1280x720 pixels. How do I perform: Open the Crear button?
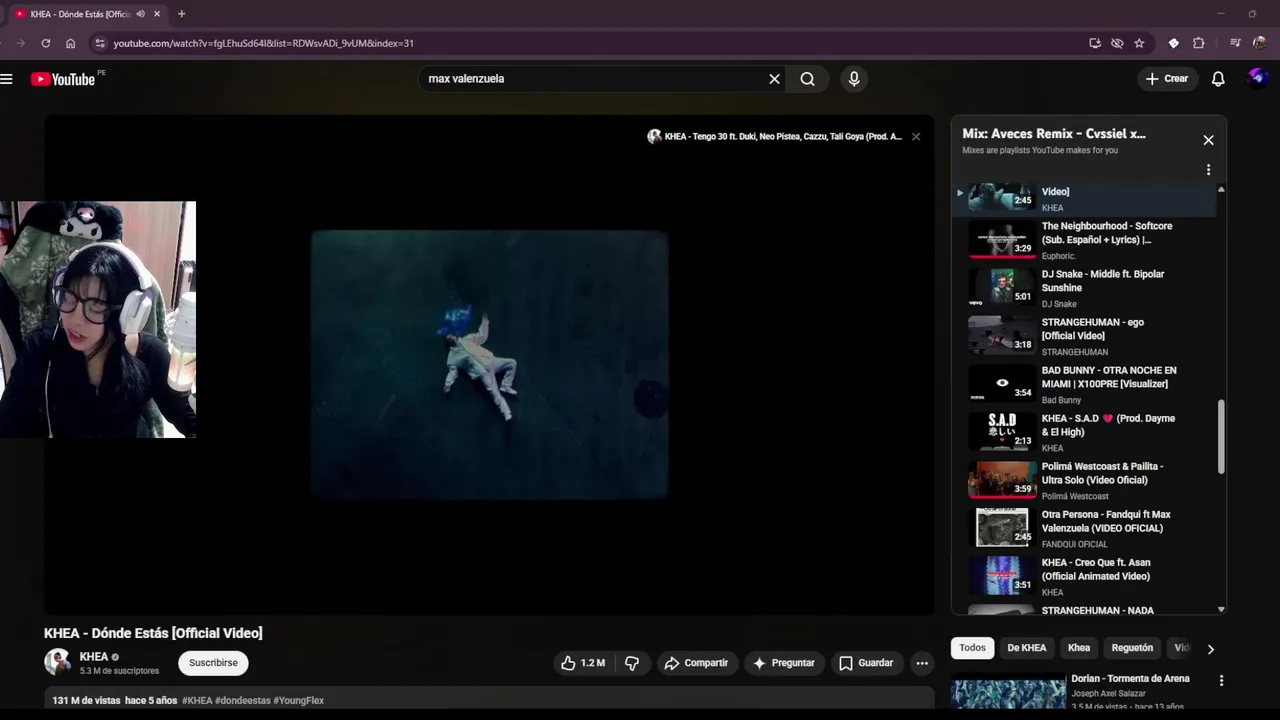(x=1167, y=79)
